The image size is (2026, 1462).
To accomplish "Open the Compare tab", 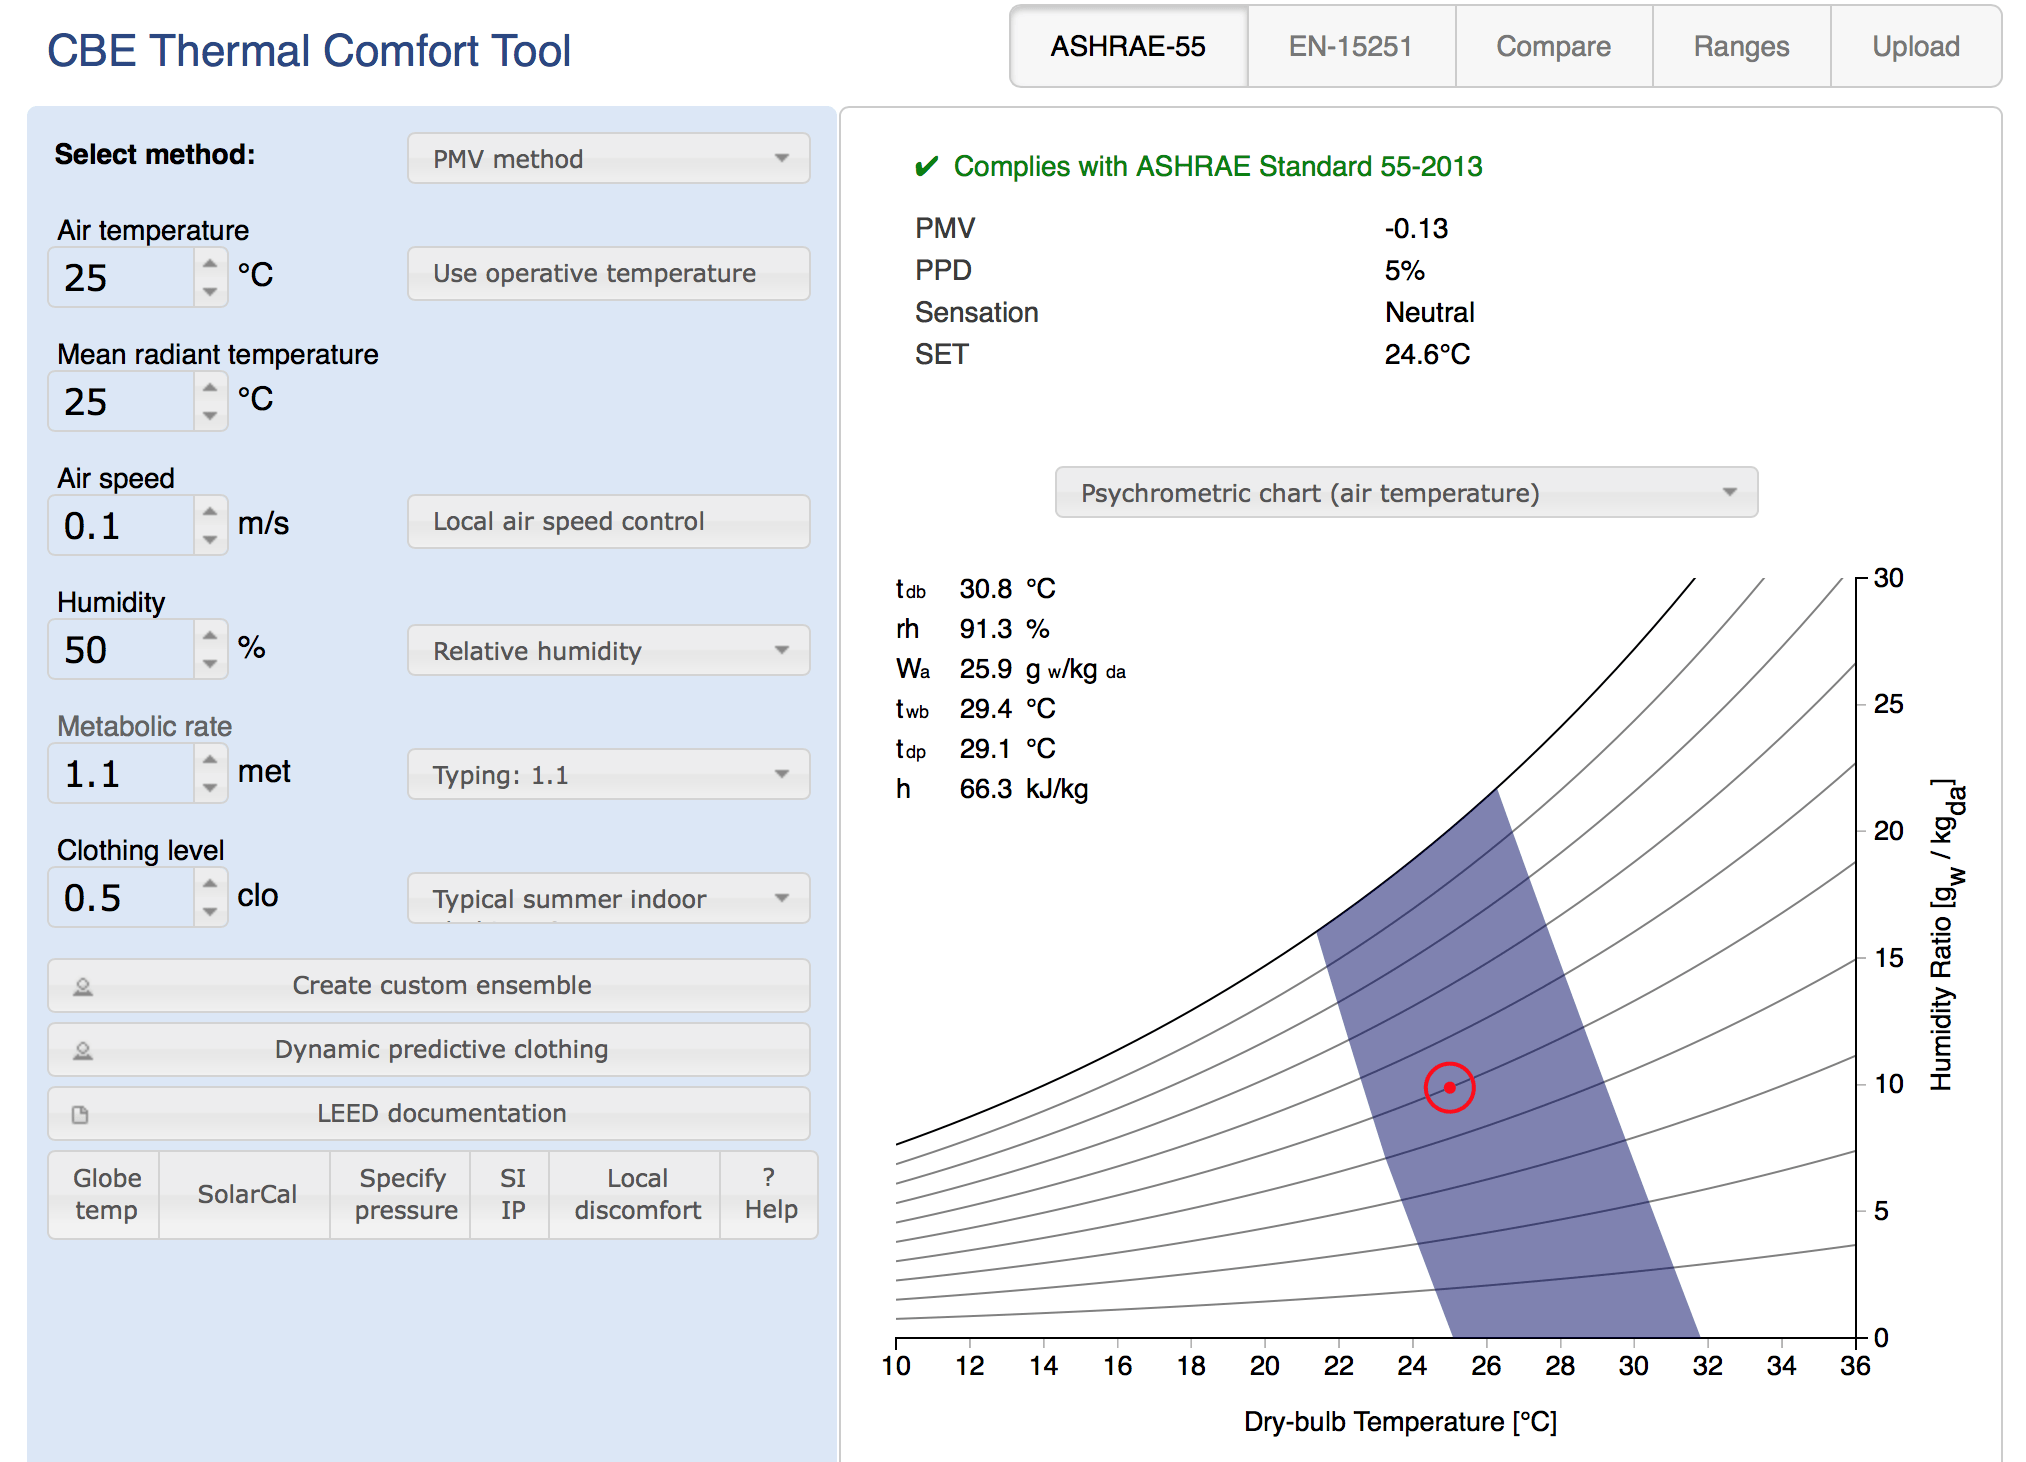I will click(1552, 47).
